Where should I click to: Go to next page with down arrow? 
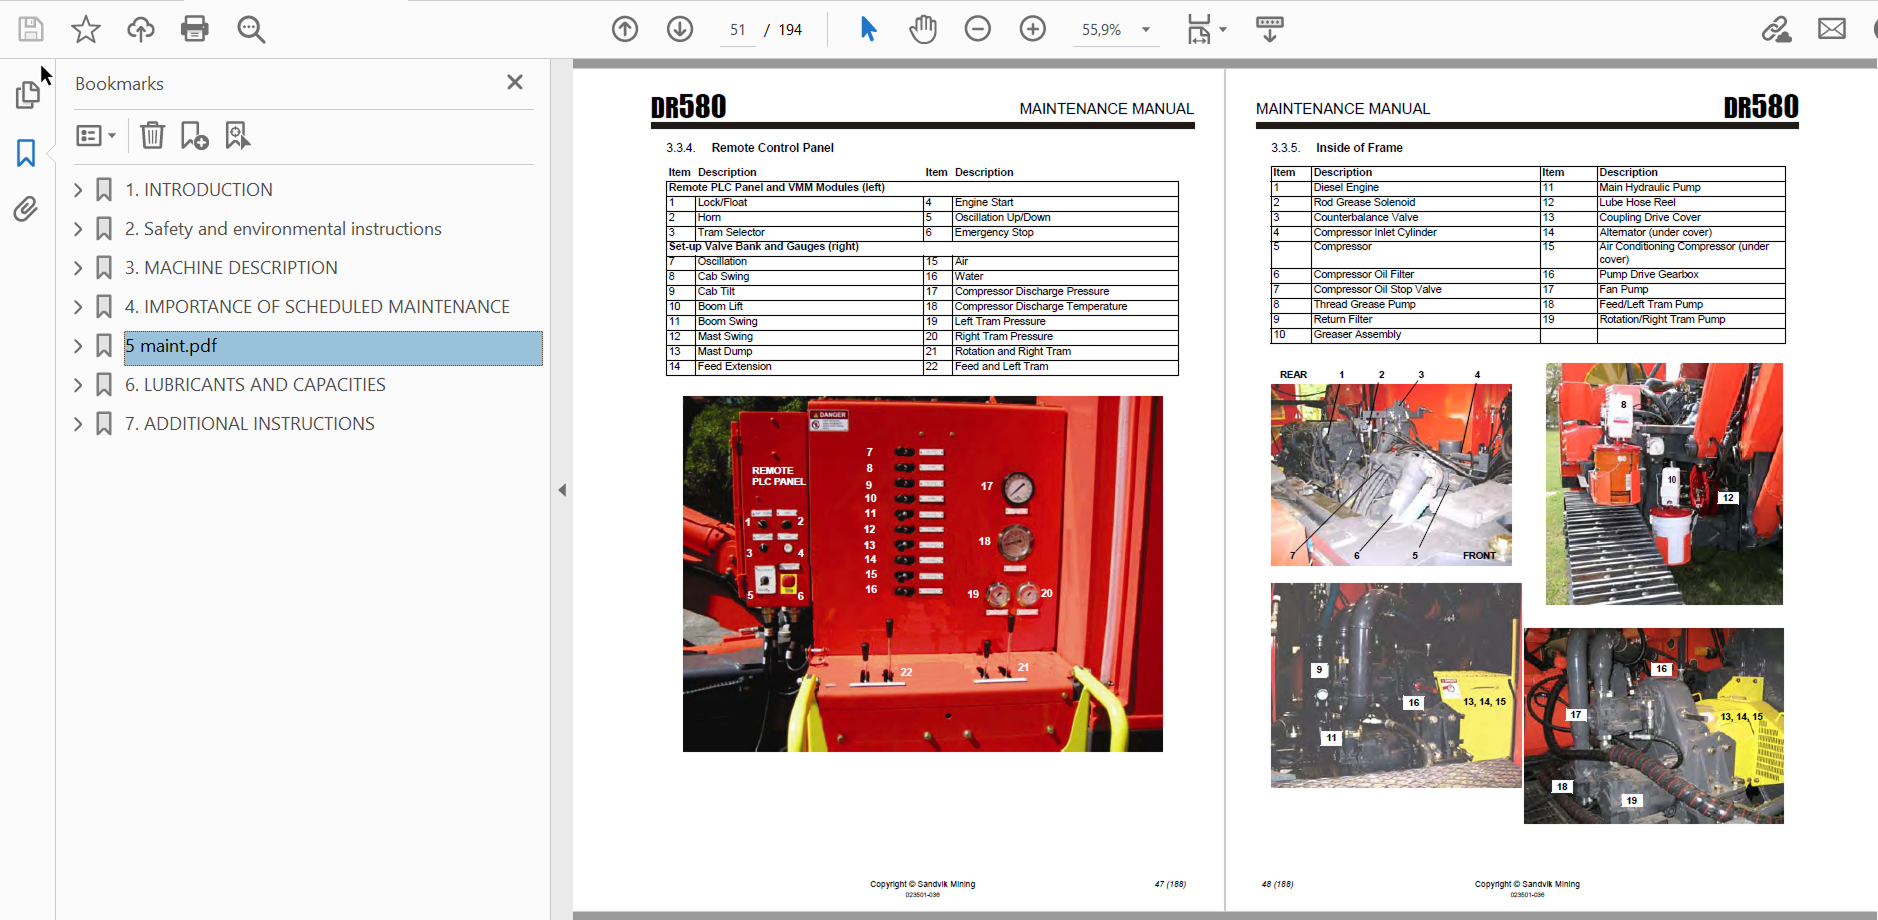click(680, 29)
